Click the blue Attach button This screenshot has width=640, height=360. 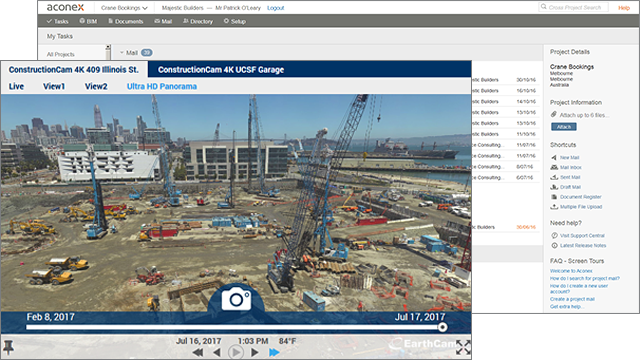[x=564, y=127]
